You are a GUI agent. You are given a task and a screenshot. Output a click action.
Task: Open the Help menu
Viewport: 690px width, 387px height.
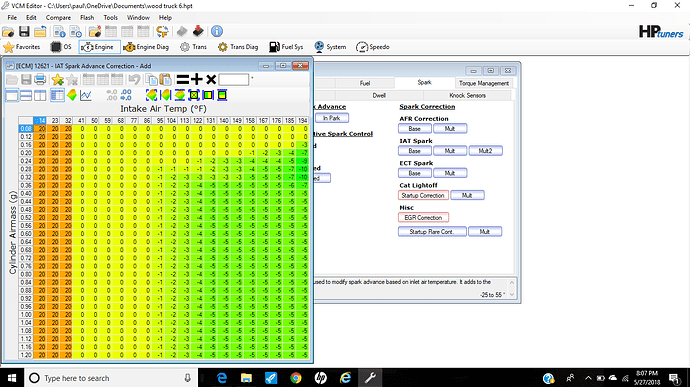click(165, 18)
